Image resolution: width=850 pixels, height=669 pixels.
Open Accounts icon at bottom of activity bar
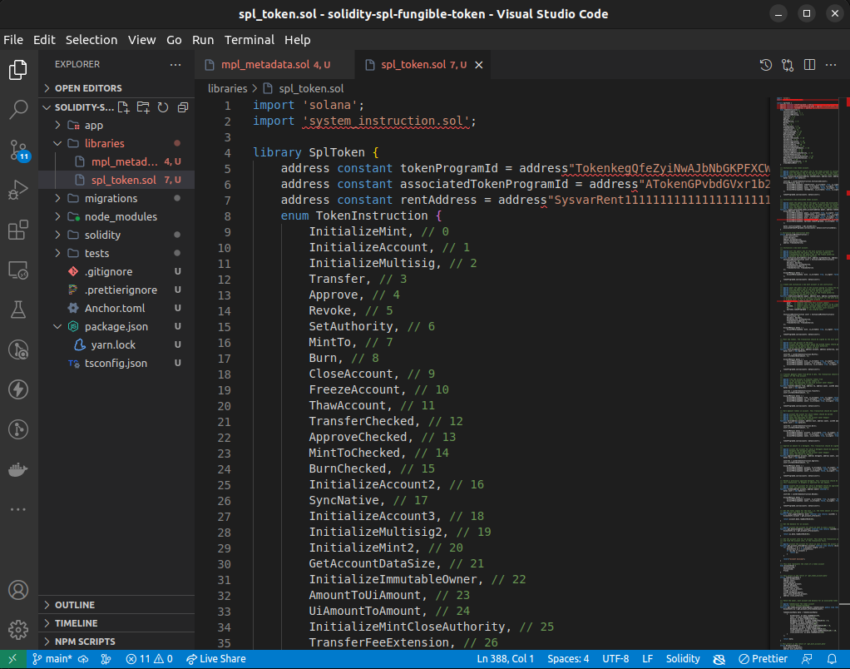pyautogui.click(x=18, y=590)
